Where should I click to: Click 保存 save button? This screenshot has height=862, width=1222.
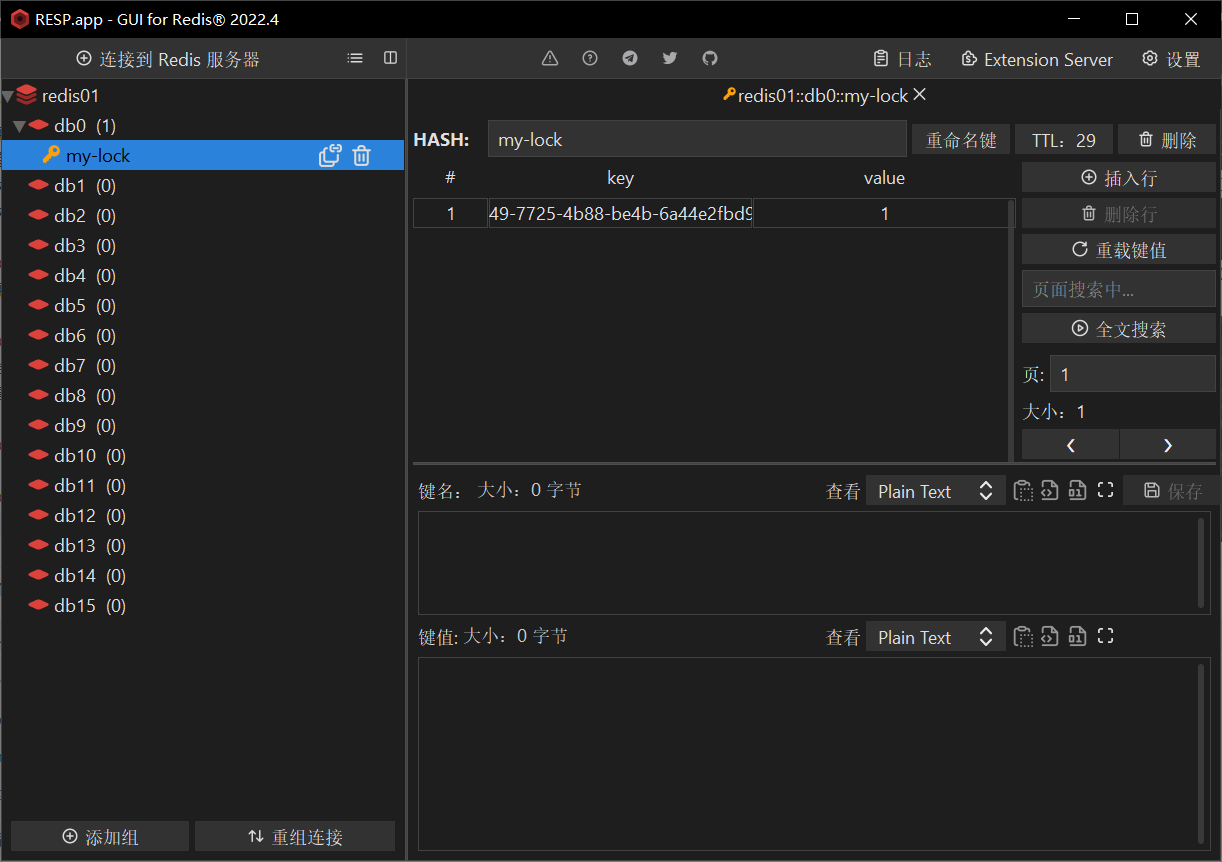[1173, 491]
